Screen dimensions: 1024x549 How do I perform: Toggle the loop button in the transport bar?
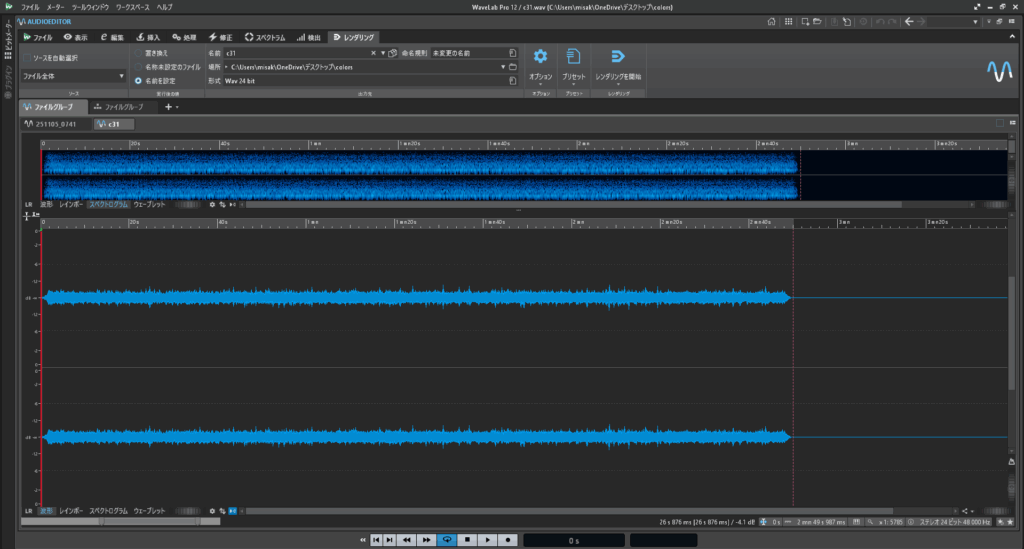click(x=447, y=540)
